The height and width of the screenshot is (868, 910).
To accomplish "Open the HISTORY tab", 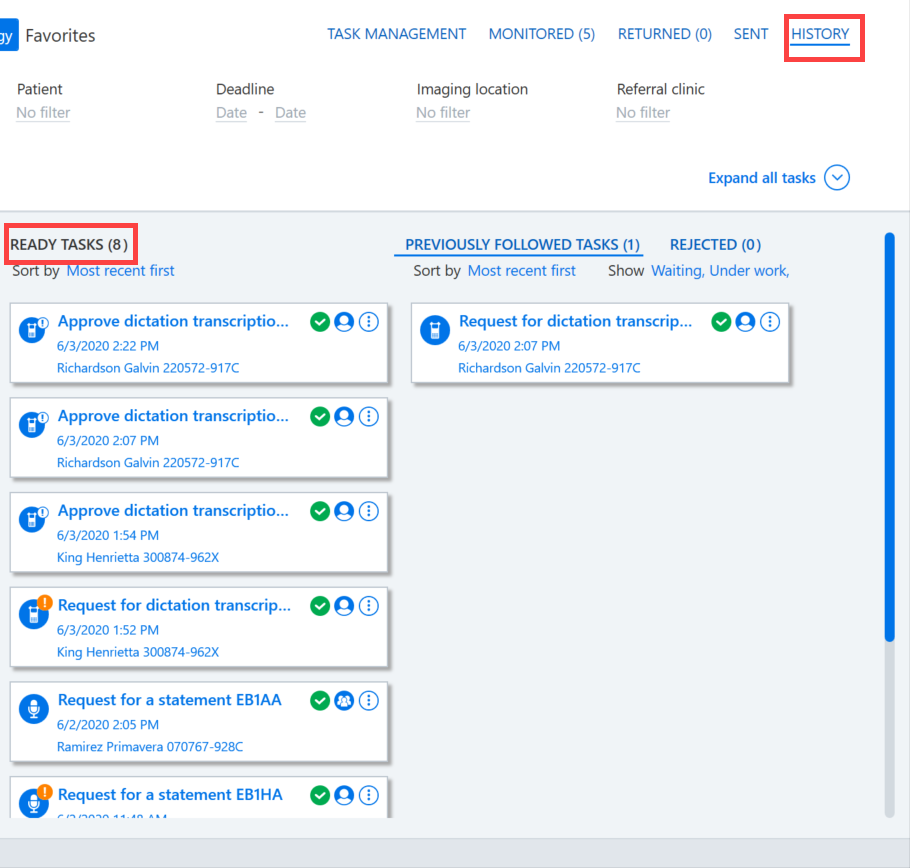I will (x=819, y=34).
